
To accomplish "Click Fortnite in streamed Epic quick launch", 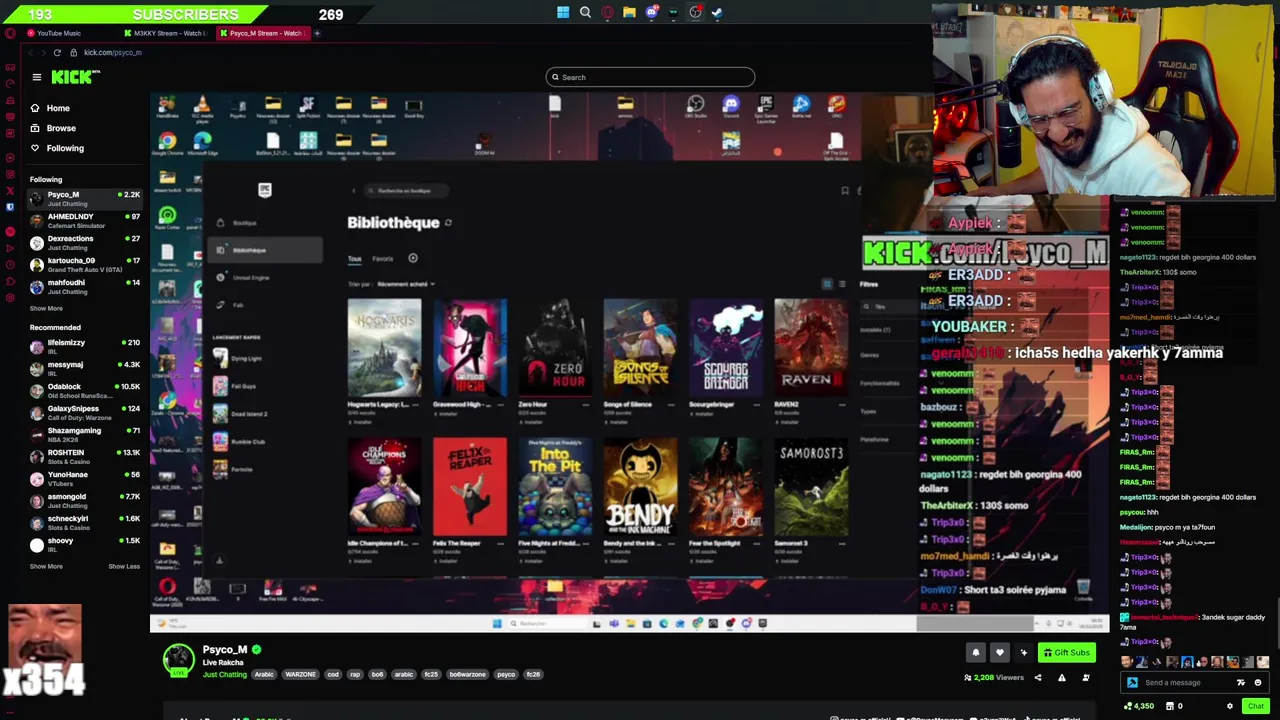I will tap(241, 469).
